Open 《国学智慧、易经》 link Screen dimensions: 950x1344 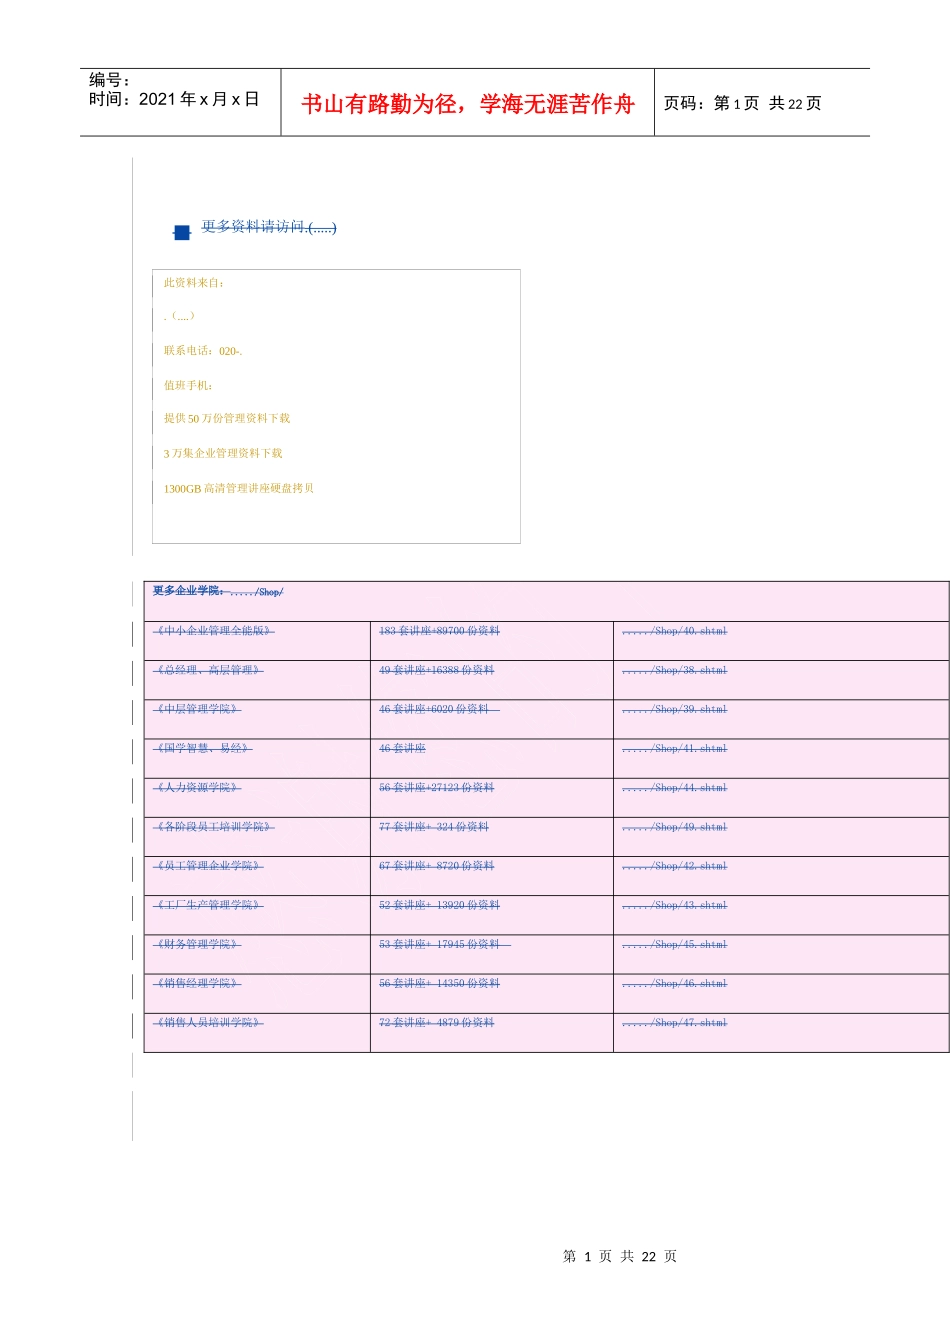point(203,748)
